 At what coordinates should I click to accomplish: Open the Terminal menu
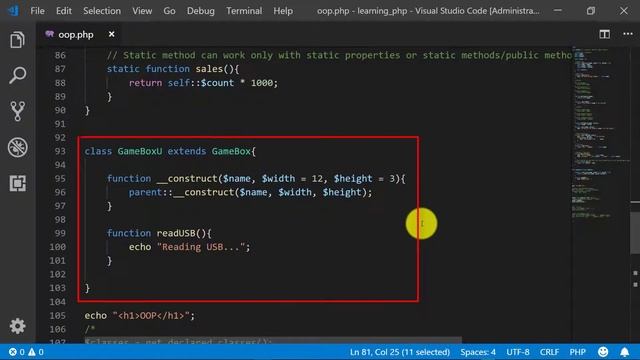coord(244,11)
